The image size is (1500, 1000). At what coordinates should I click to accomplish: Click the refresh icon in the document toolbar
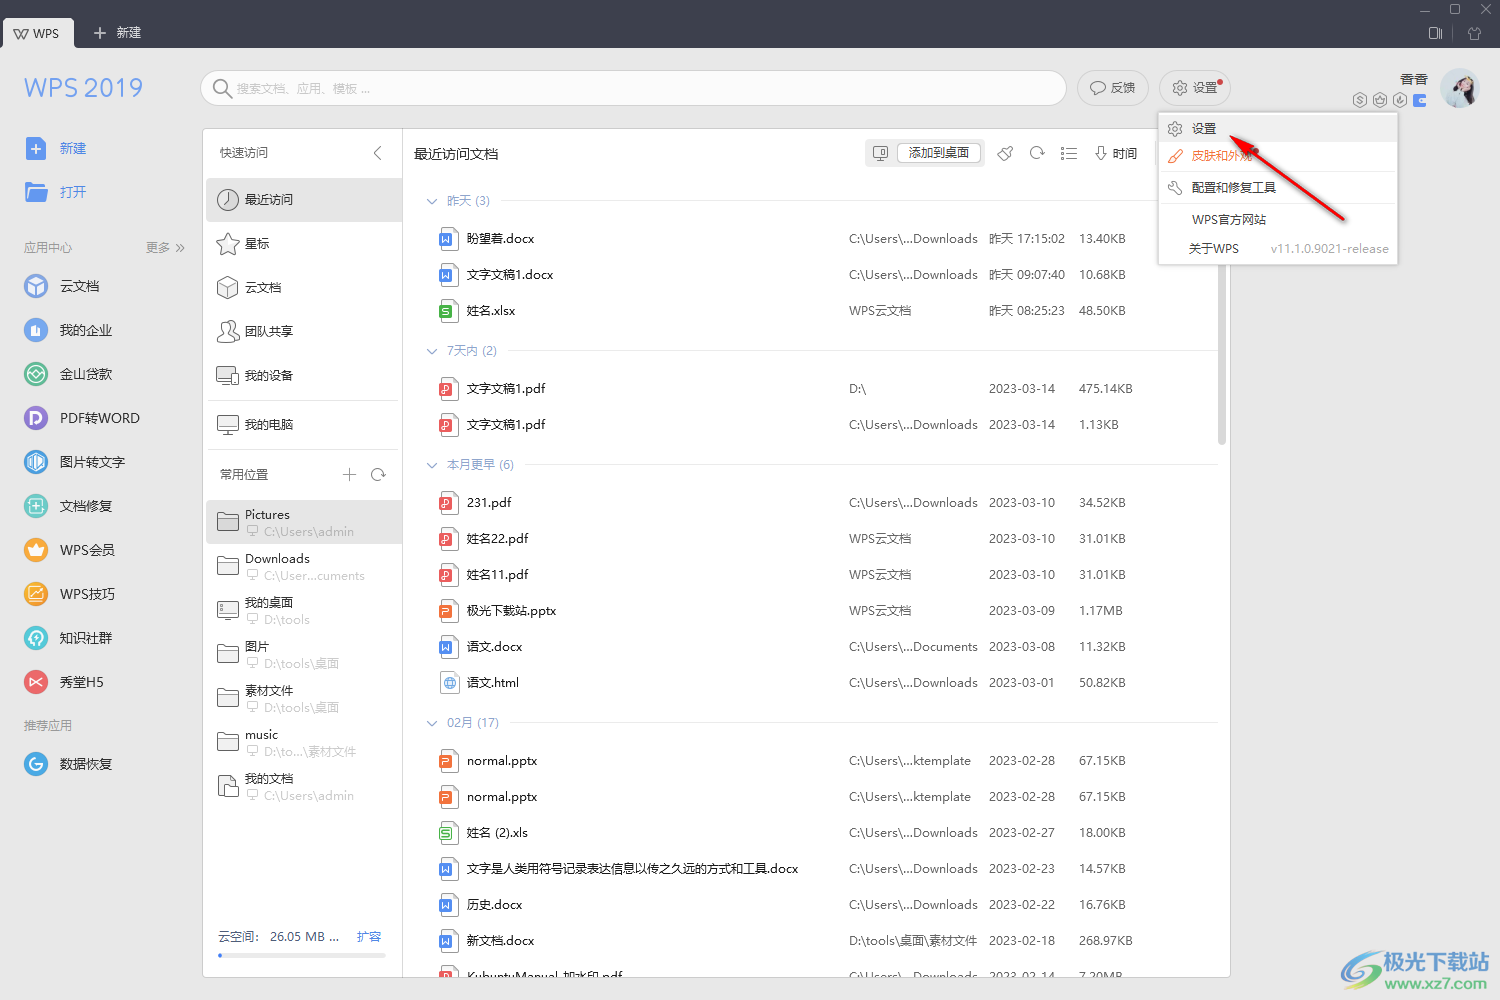[x=1037, y=153]
